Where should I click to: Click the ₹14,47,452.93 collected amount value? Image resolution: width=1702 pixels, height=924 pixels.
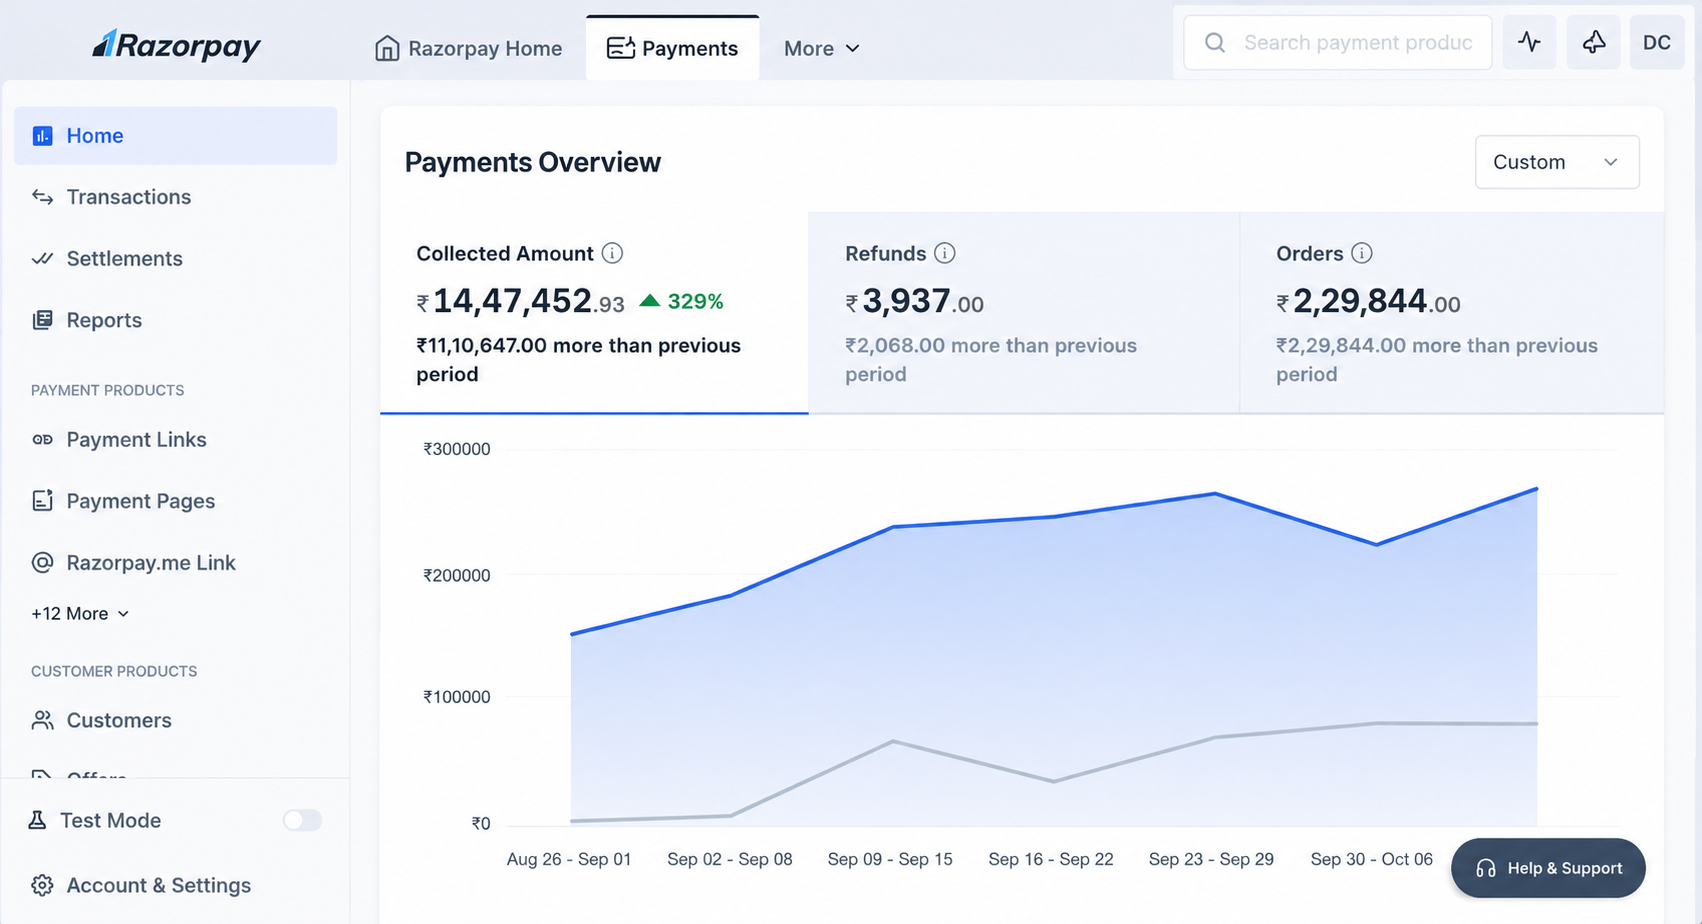pos(521,301)
